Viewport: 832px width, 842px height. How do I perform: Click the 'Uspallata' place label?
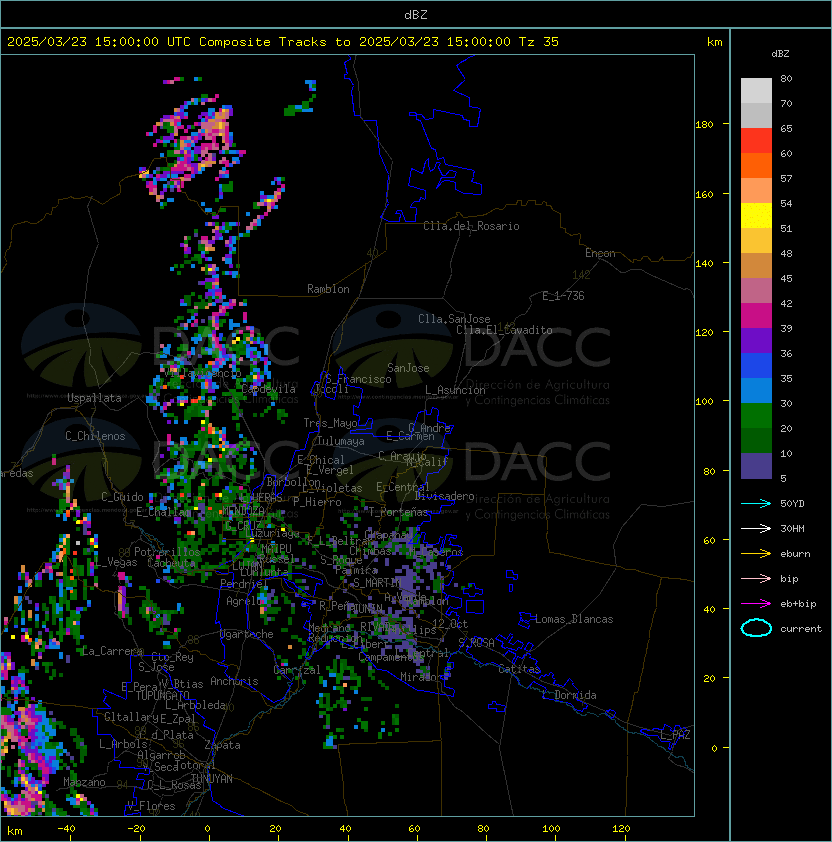tap(94, 398)
